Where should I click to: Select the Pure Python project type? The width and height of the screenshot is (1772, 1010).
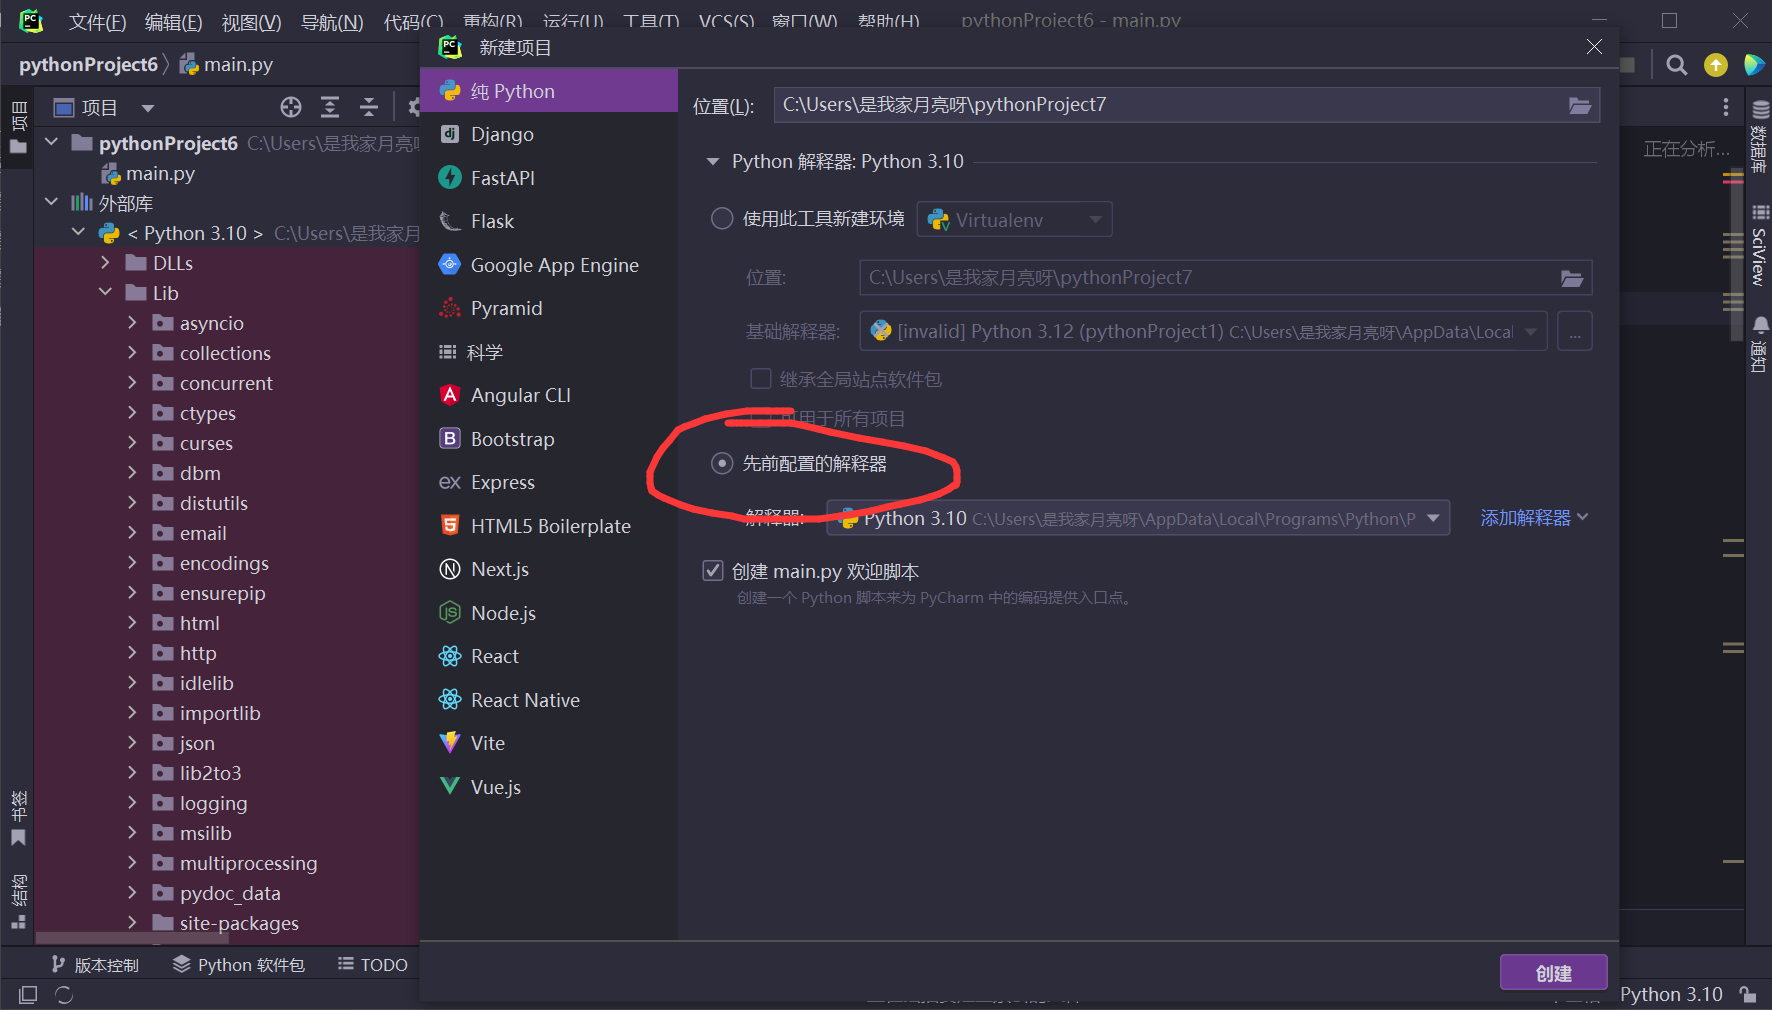point(548,91)
